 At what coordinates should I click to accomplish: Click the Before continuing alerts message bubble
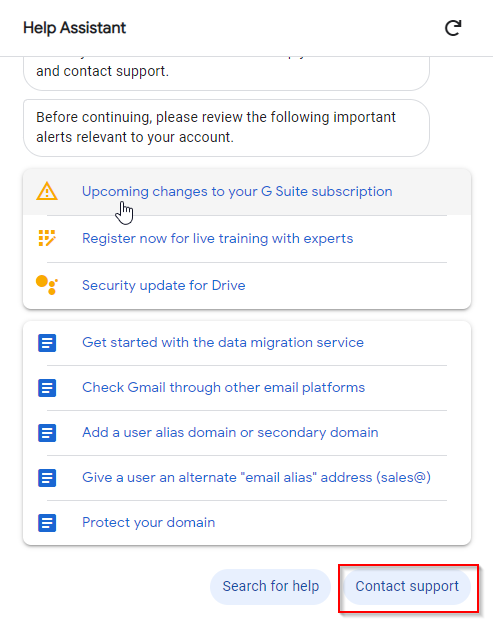(x=226, y=128)
